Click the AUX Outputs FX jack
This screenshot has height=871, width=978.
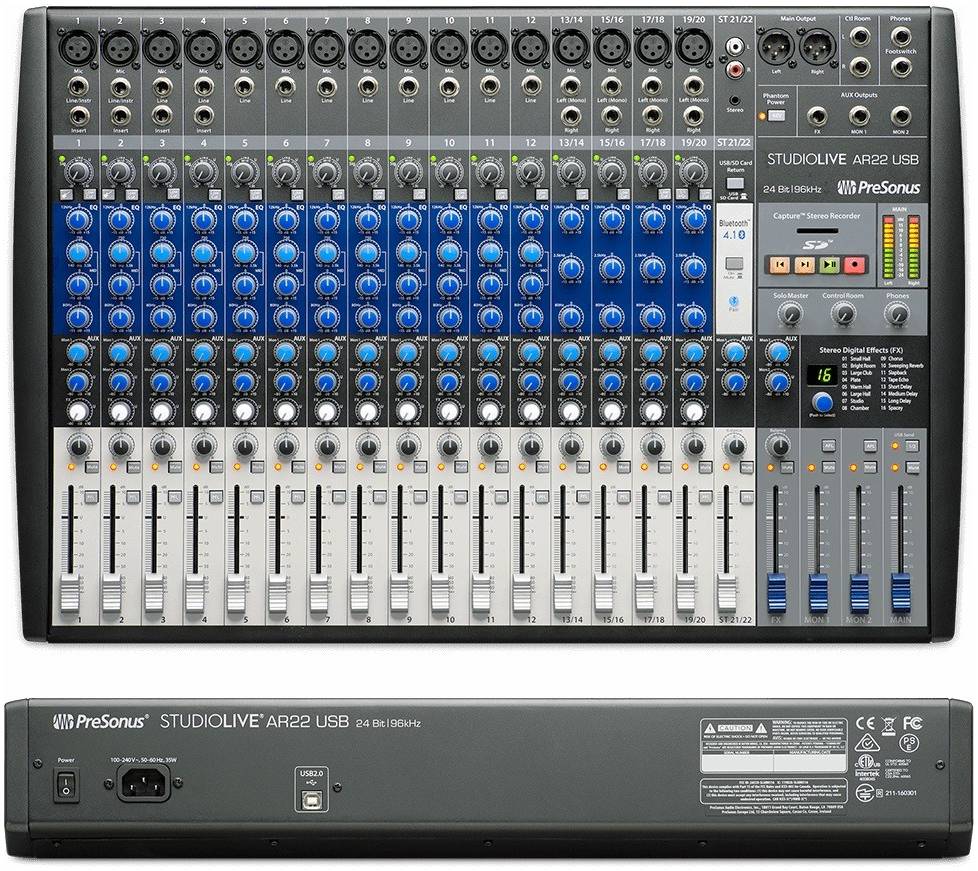pyautogui.click(x=817, y=116)
